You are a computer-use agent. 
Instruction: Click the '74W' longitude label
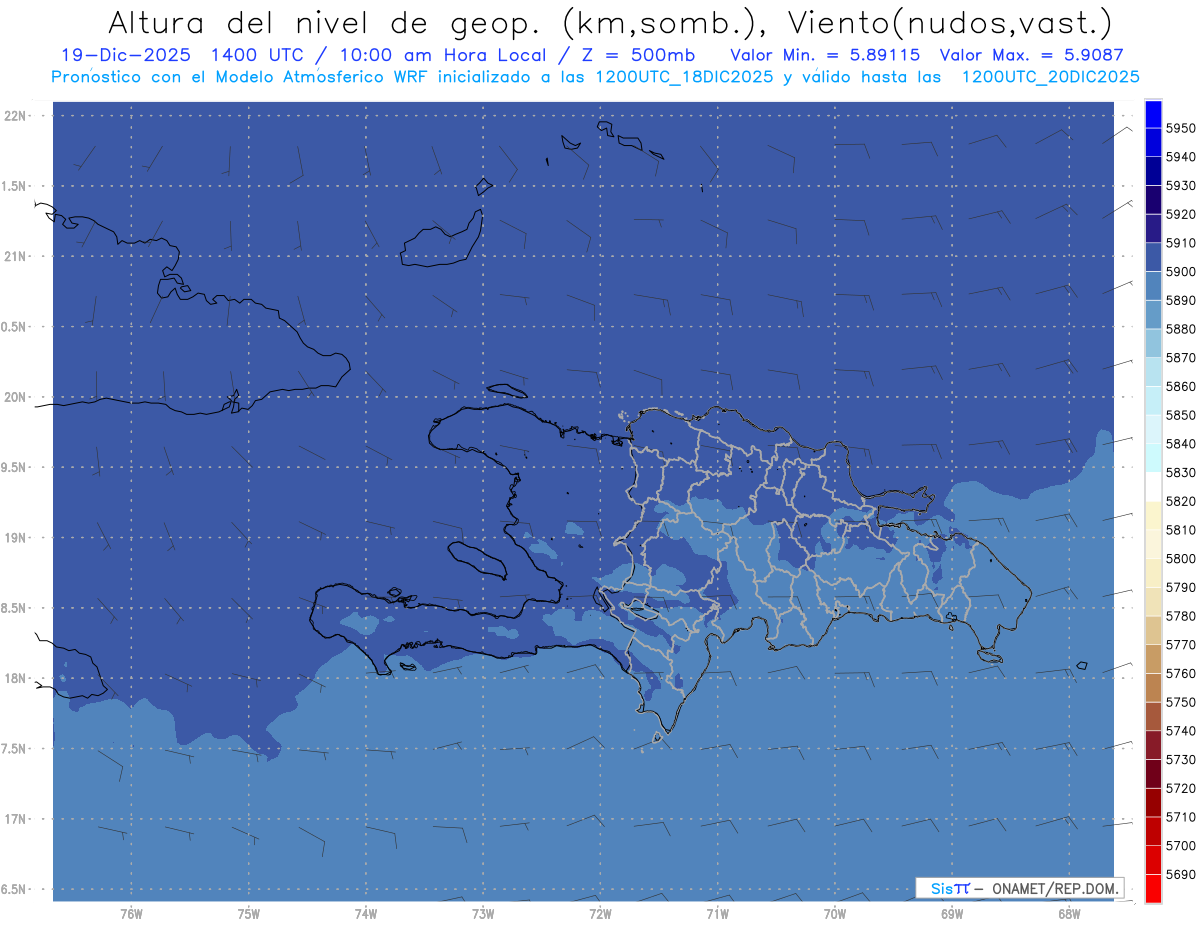click(365, 913)
